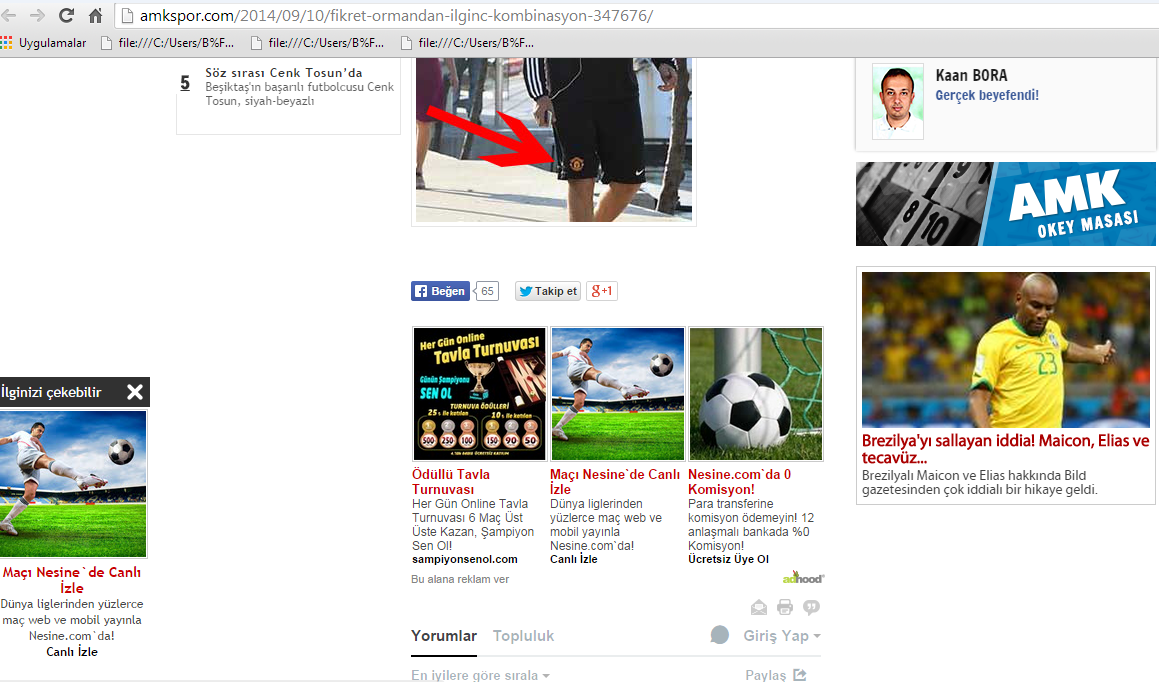The height and width of the screenshot is (682, 1159).
Task: Open Ödüllü Tavla Turnuvası ad link
Action: click(x=451, y=481)
